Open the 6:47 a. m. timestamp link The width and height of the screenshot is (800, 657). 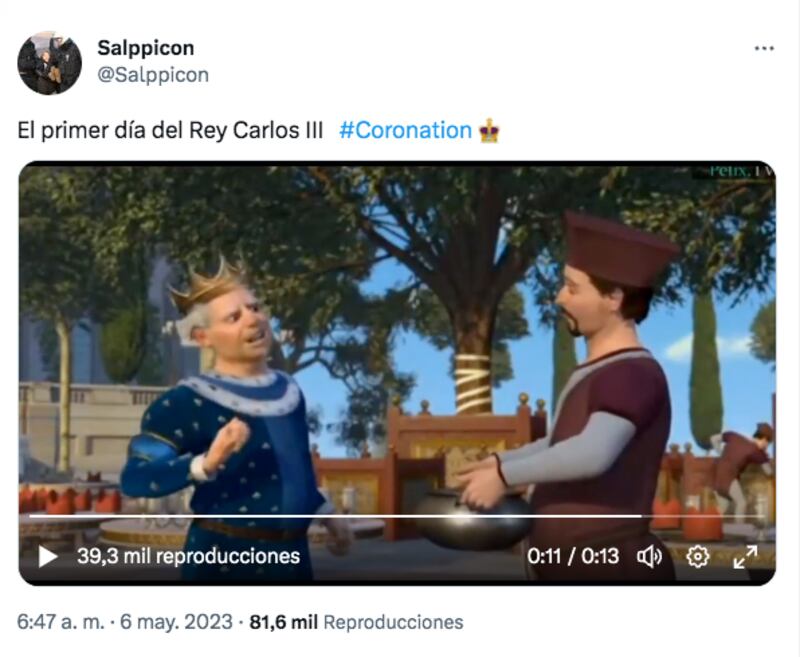[61, 622]
